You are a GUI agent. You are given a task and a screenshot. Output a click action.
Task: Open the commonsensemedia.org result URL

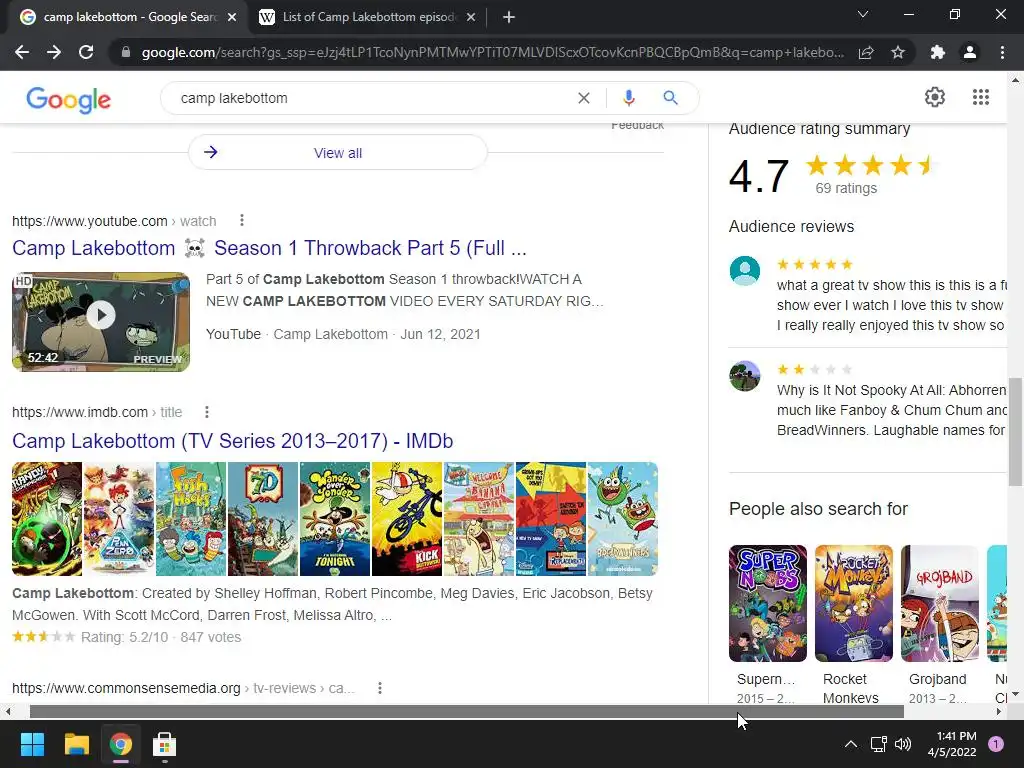[x=184, y=688]
